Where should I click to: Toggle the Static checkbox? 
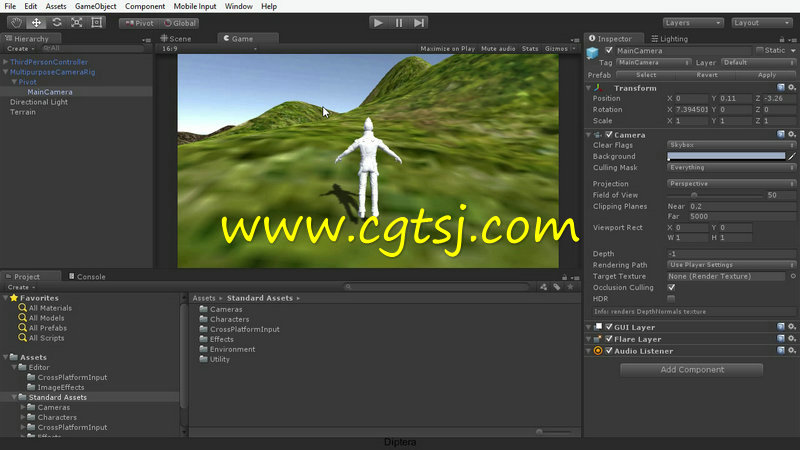point(760,50)
